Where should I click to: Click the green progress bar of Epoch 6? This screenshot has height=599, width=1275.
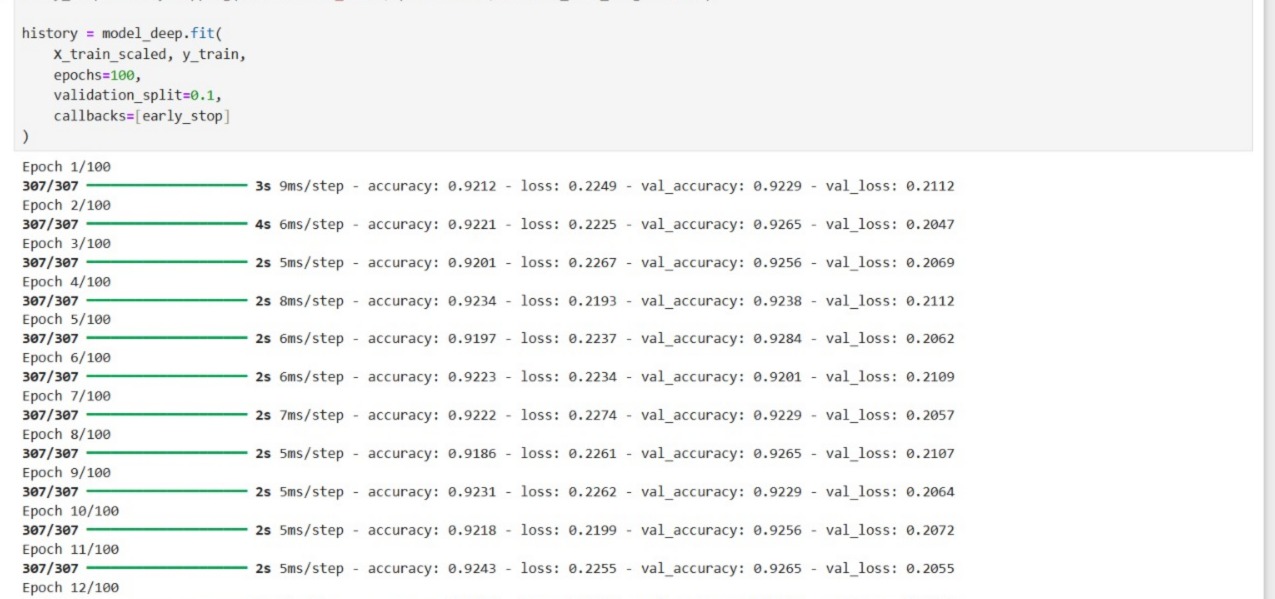click(x=167, y=377)
